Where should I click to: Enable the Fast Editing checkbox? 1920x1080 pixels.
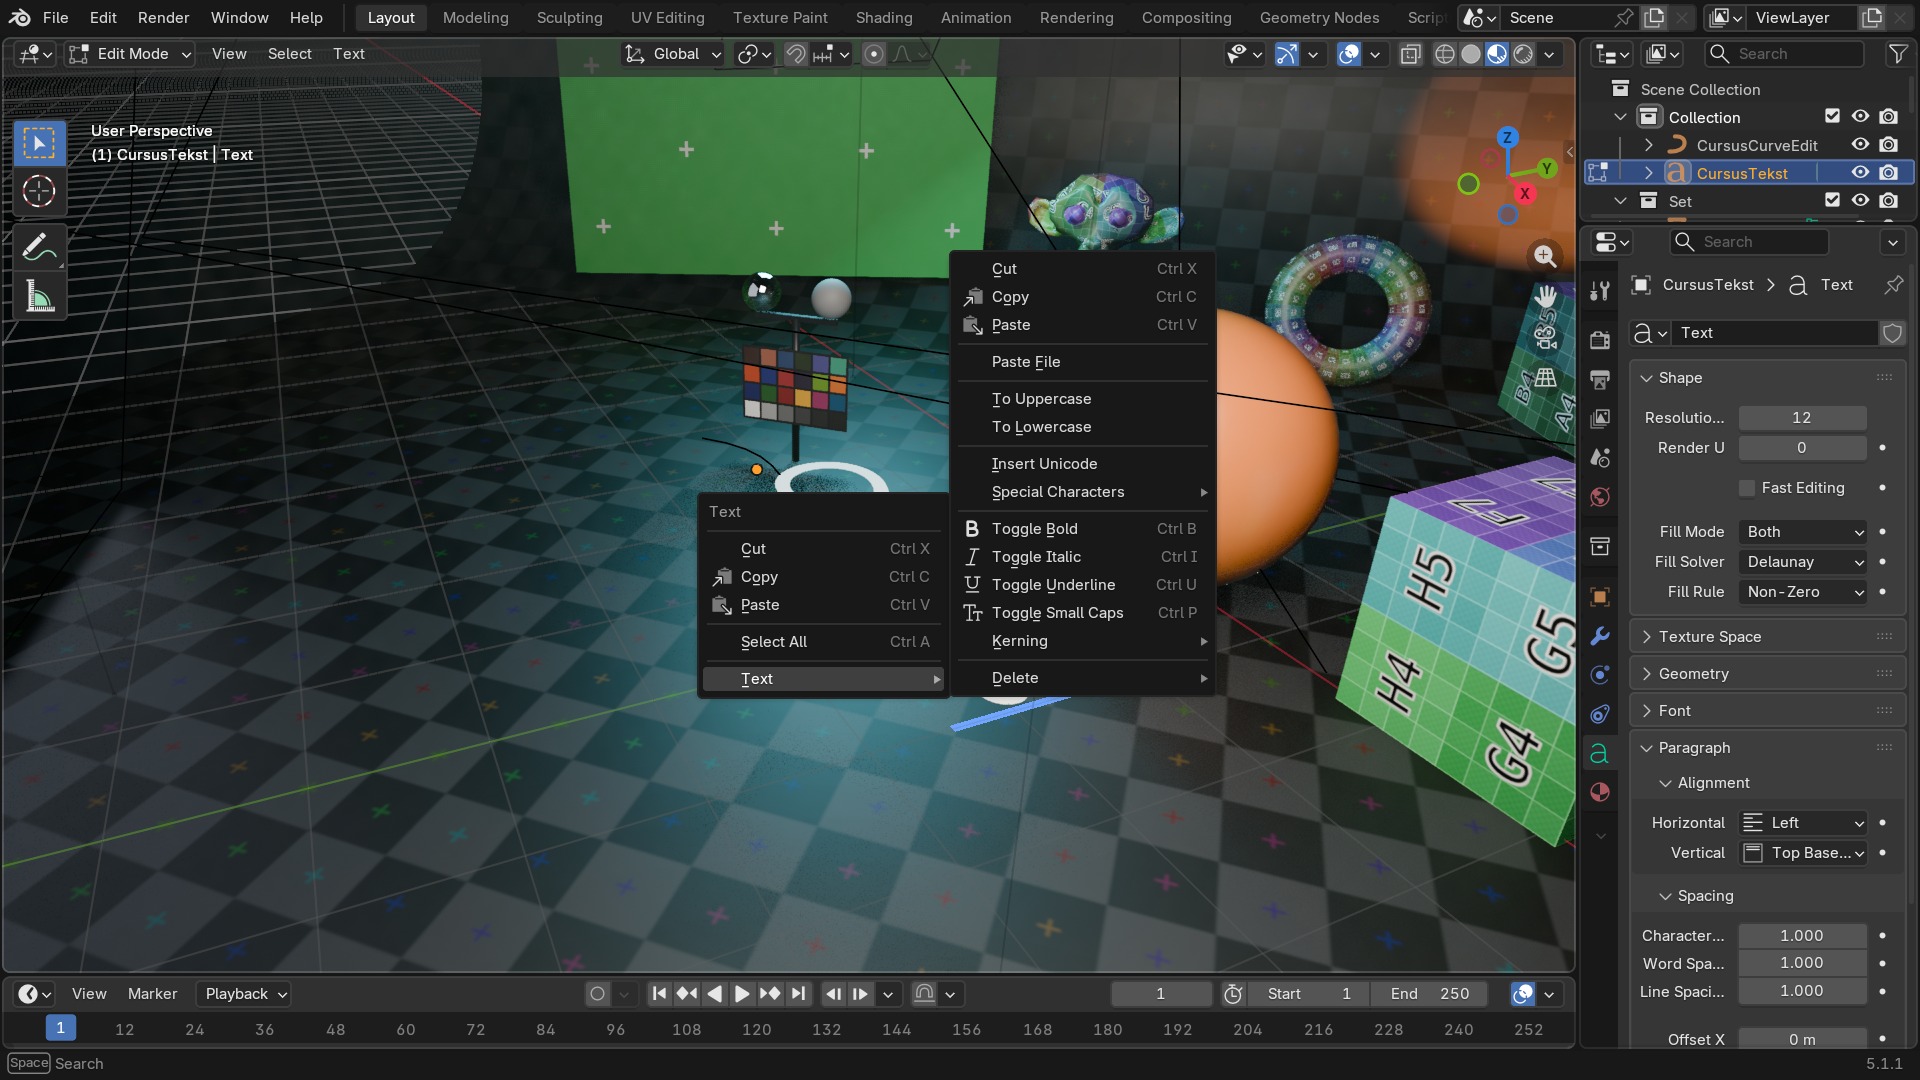(x=1747, y=488)
